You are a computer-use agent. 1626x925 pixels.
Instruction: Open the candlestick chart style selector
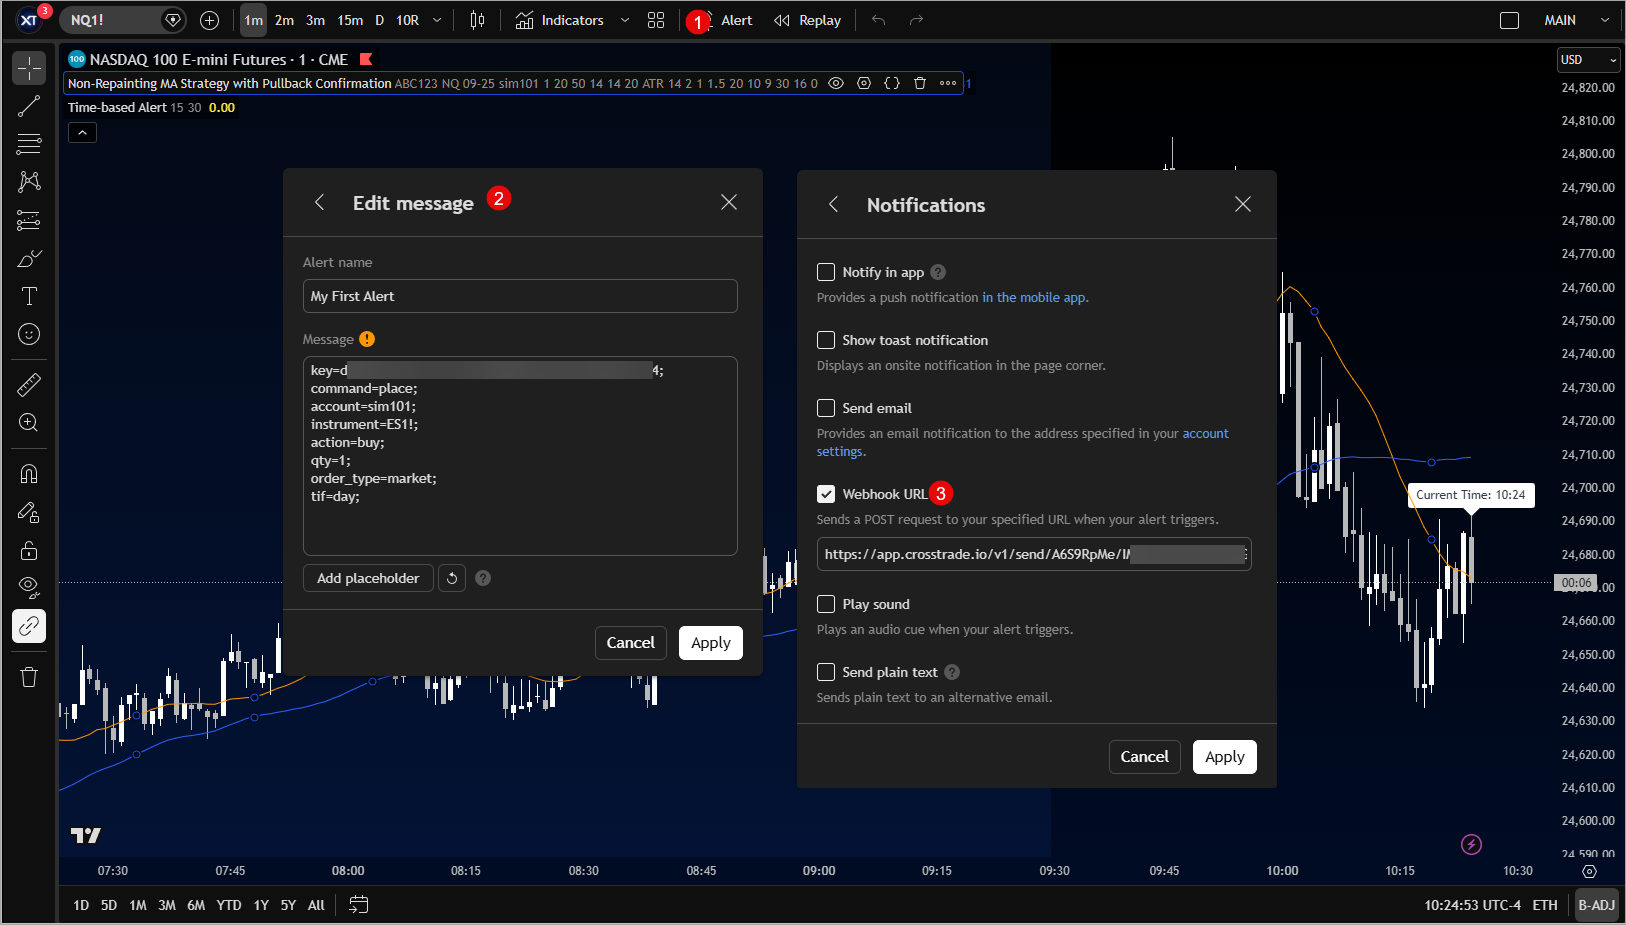pyautogui.click(x=477, y=19)
